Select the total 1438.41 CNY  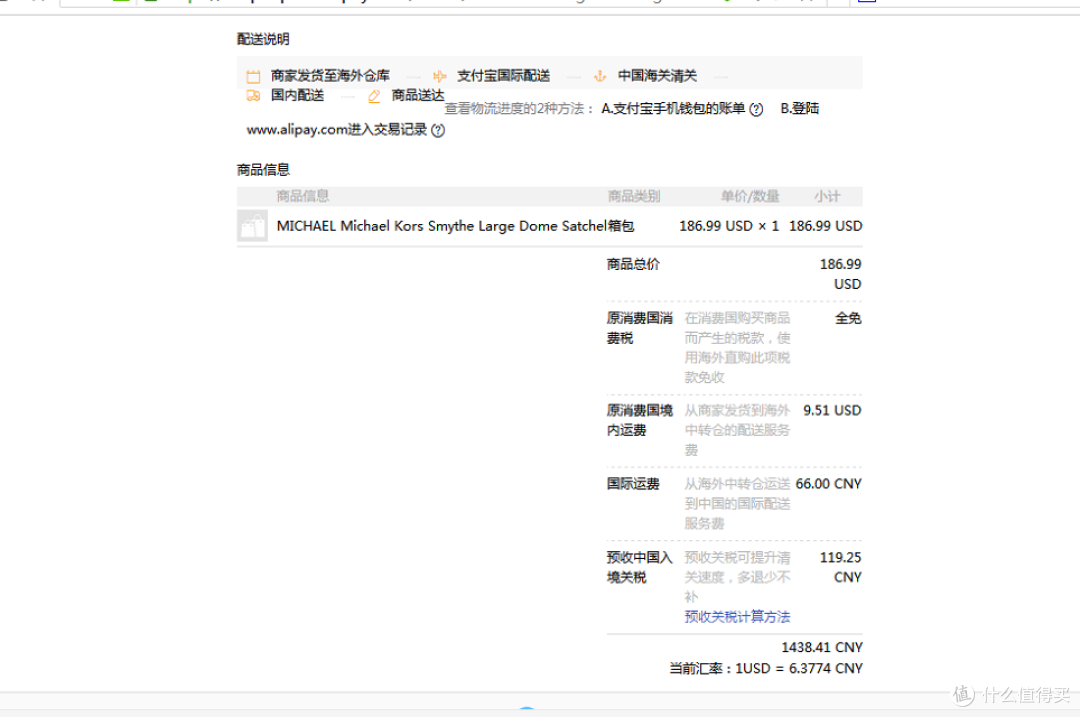click(822, 647)
